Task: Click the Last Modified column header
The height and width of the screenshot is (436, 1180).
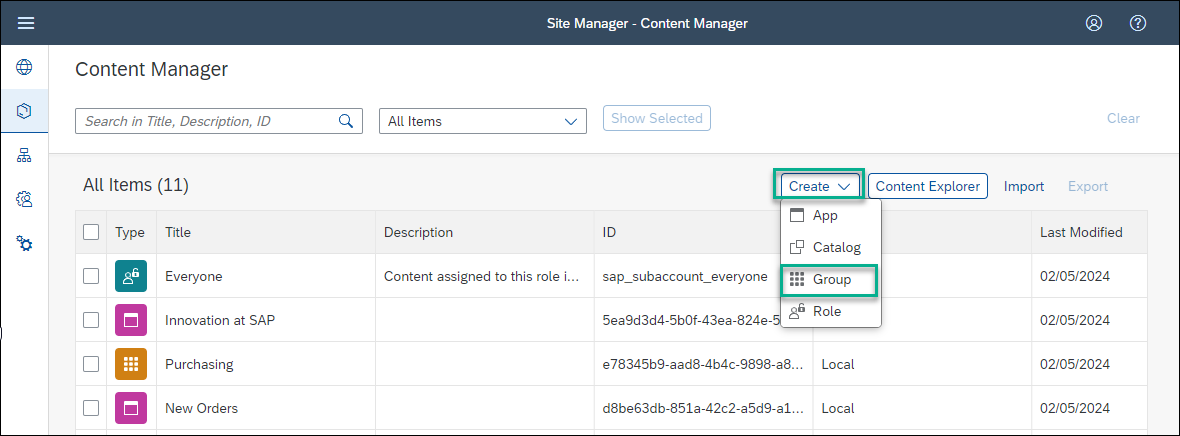Action: pyautogui.click(x=1089, y=232)
